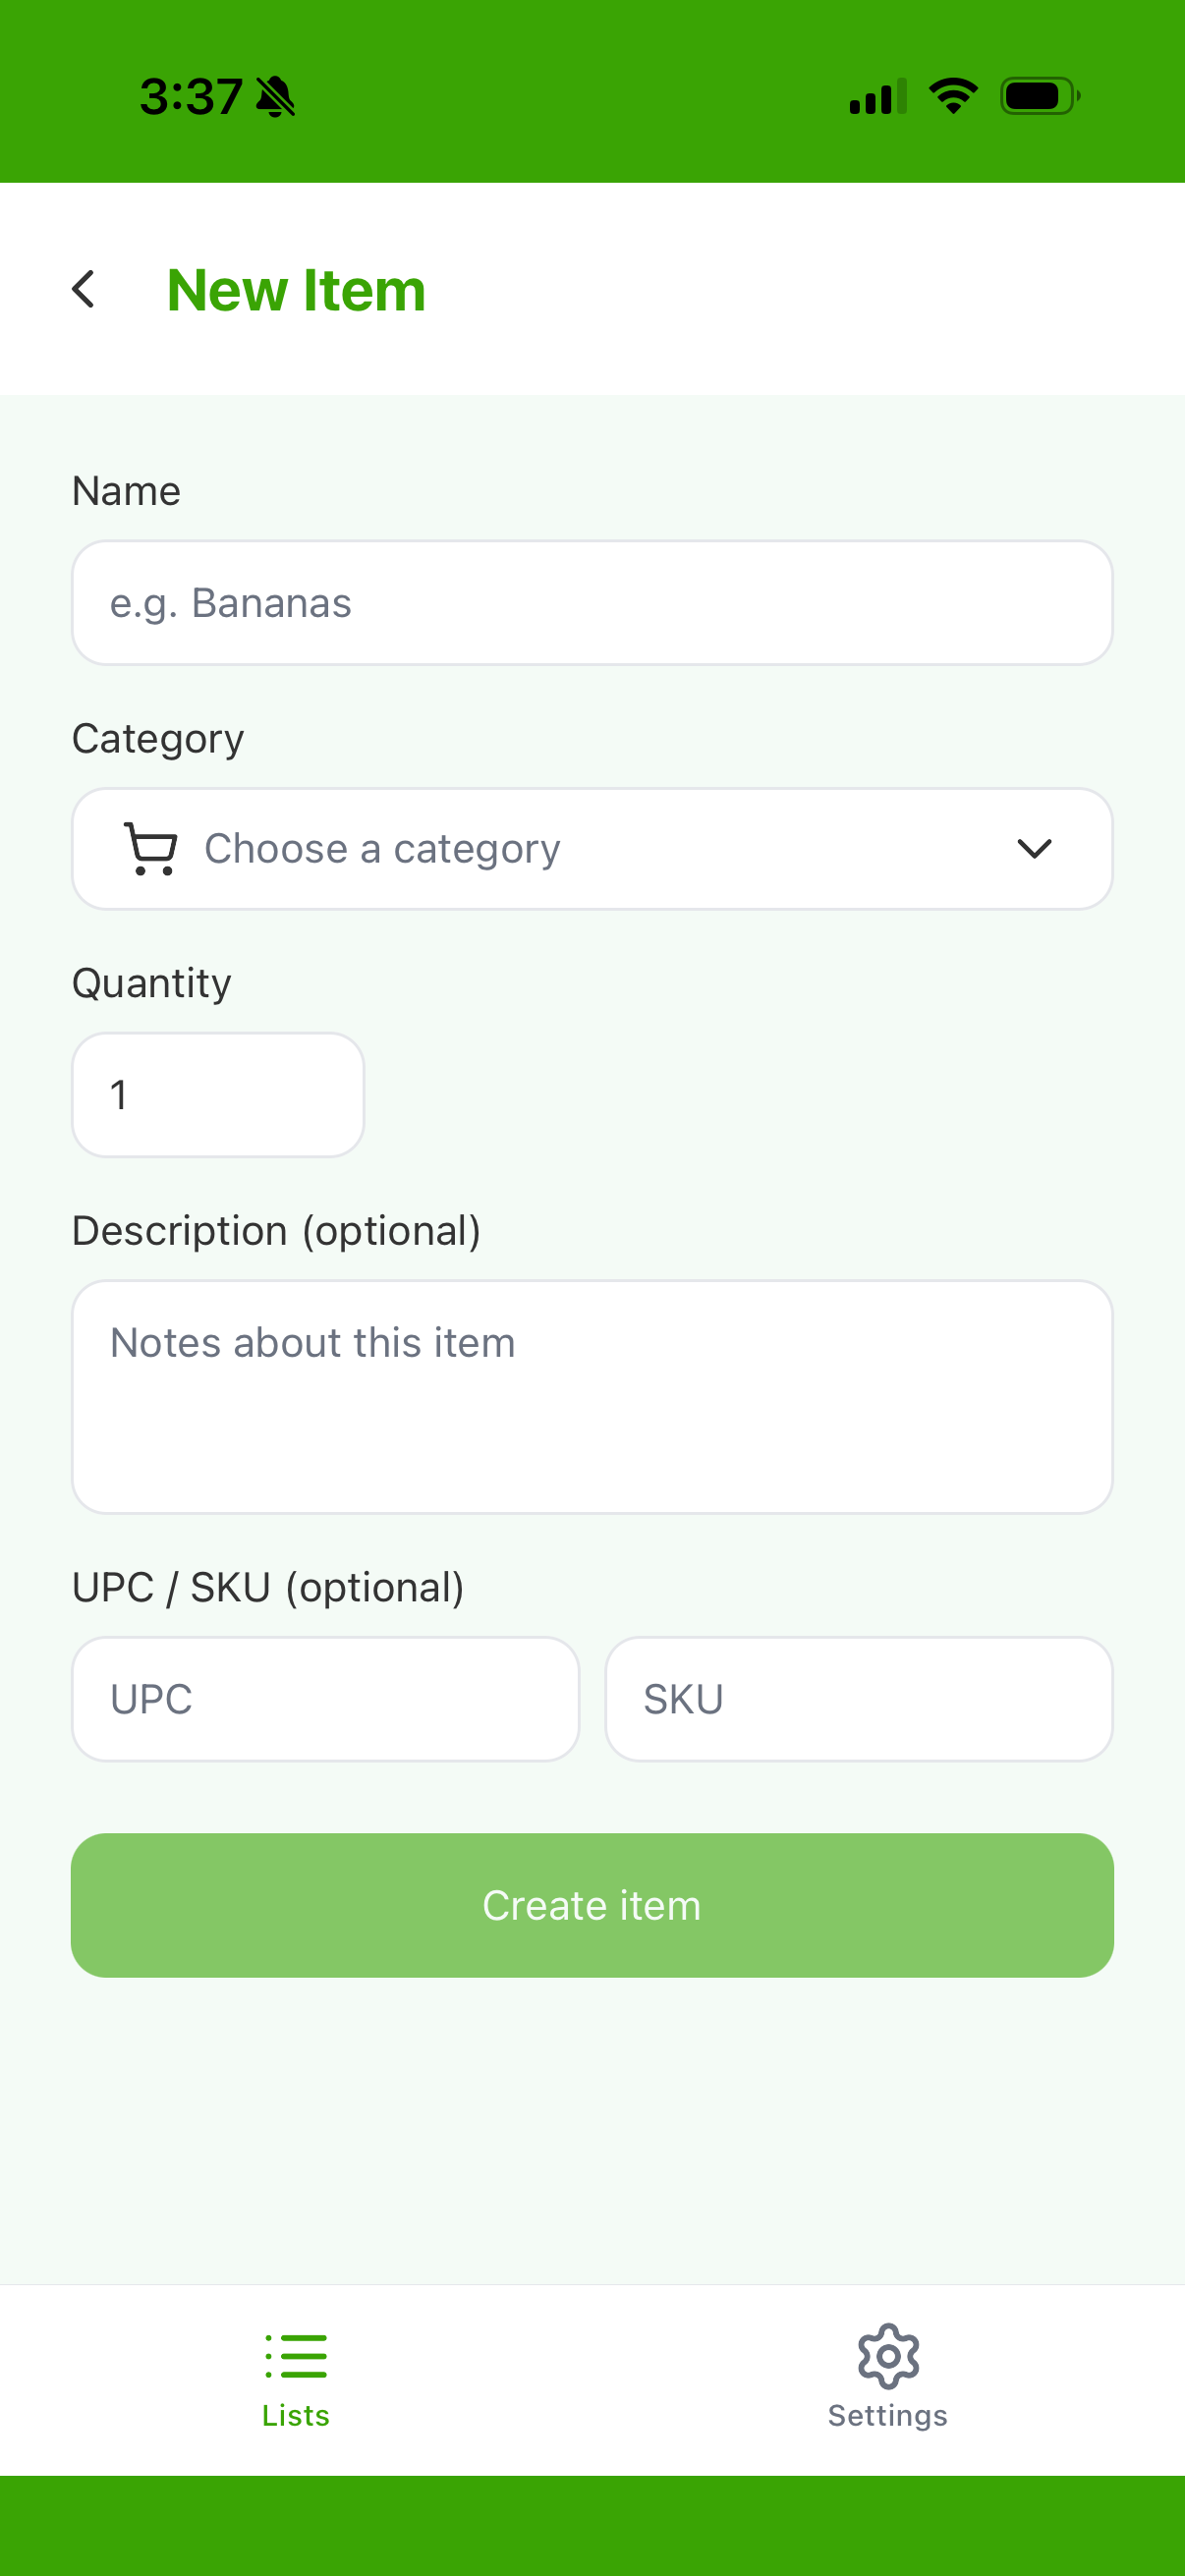Tap the 3:37 clock in status bar
The width and height of the screenshot is (1185, 2576).
pos(190,97)
